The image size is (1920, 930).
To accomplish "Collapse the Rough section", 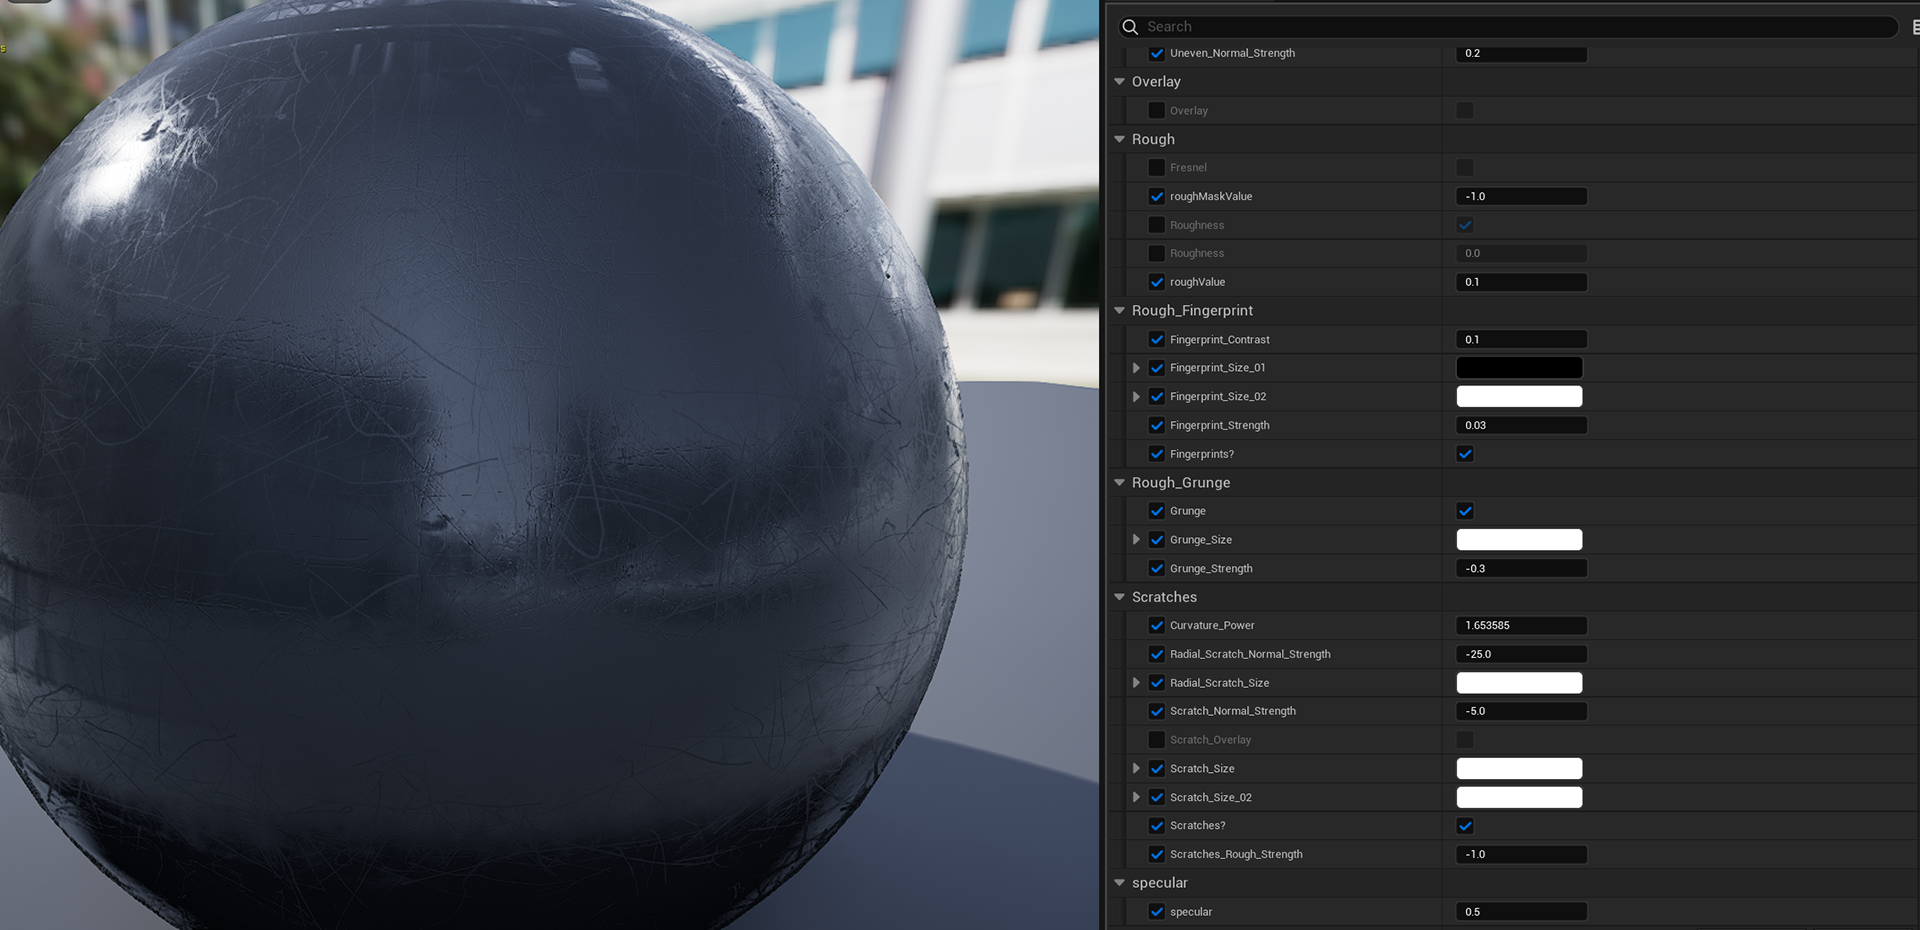I will click(x=1119, y=139).
